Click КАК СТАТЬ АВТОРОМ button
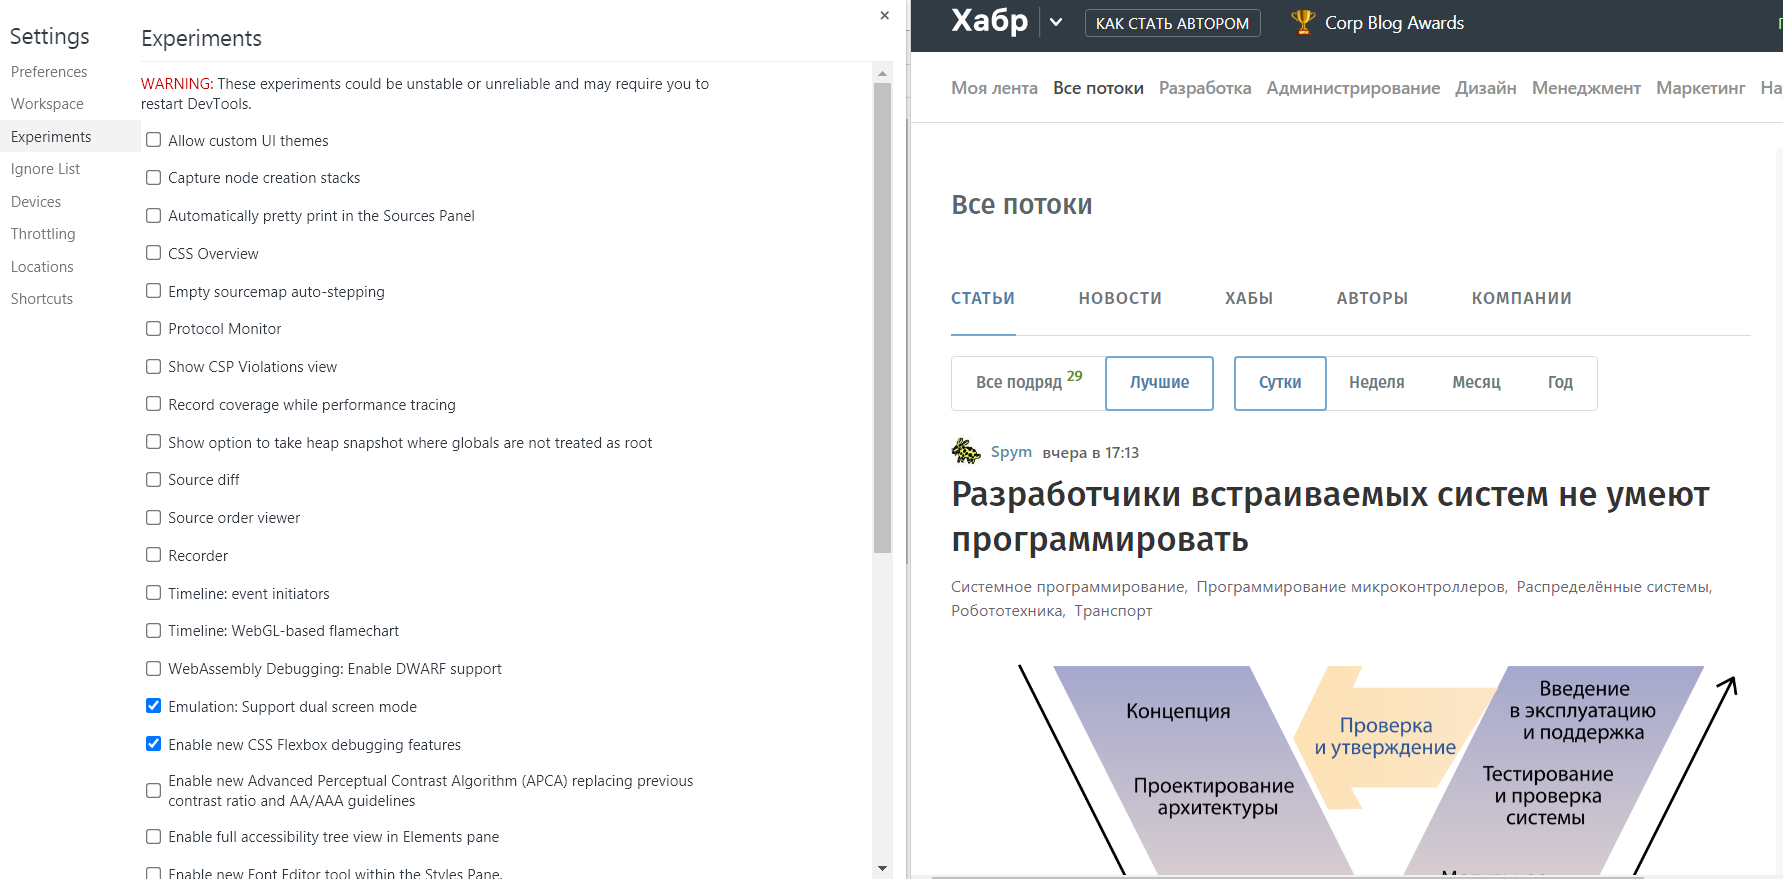The image size is (1783, 879). [x=1172, y=23]
